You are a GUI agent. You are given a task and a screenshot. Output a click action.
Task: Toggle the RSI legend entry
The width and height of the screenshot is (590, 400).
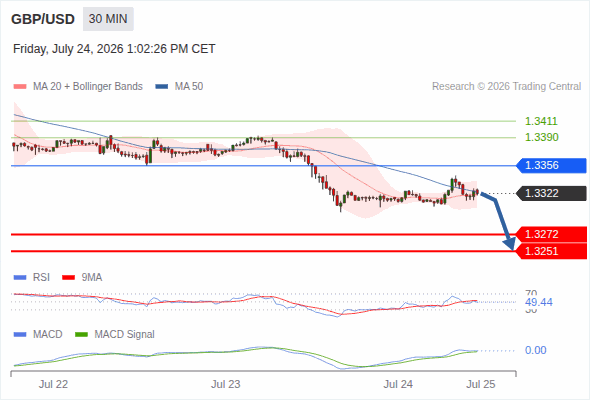click(x=32, y=277)
